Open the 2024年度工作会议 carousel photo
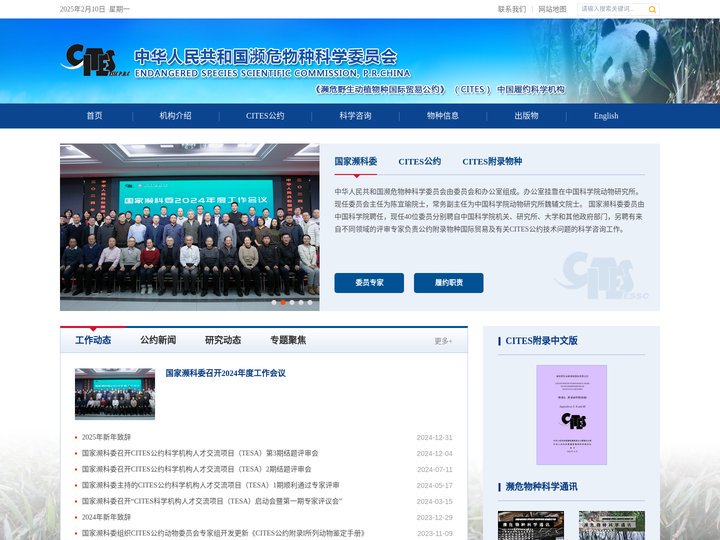 coord(190,227)
